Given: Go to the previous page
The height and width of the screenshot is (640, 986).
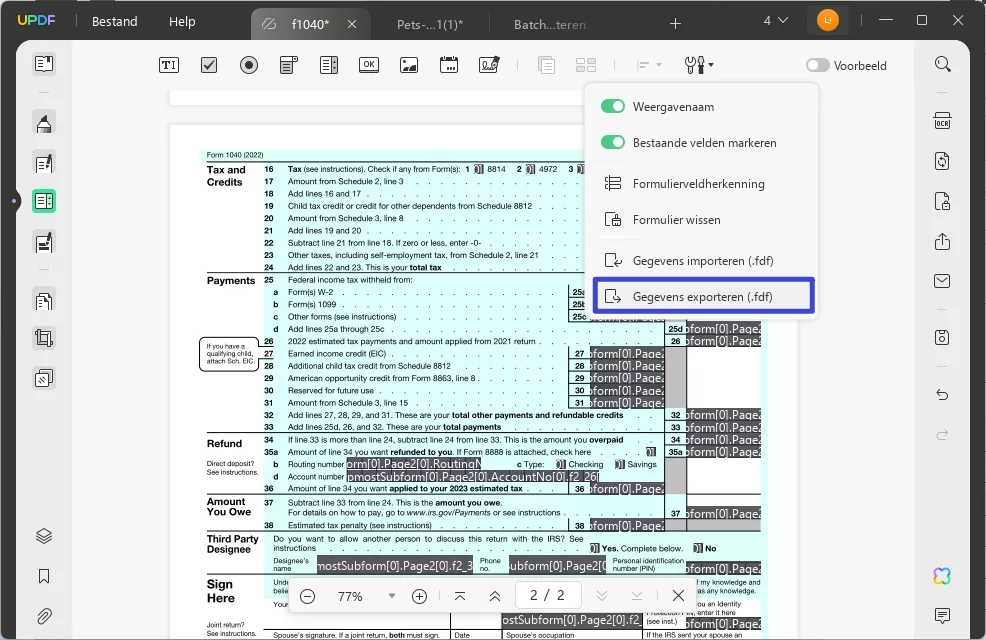Looking at the screenshot, I should 495,596.
